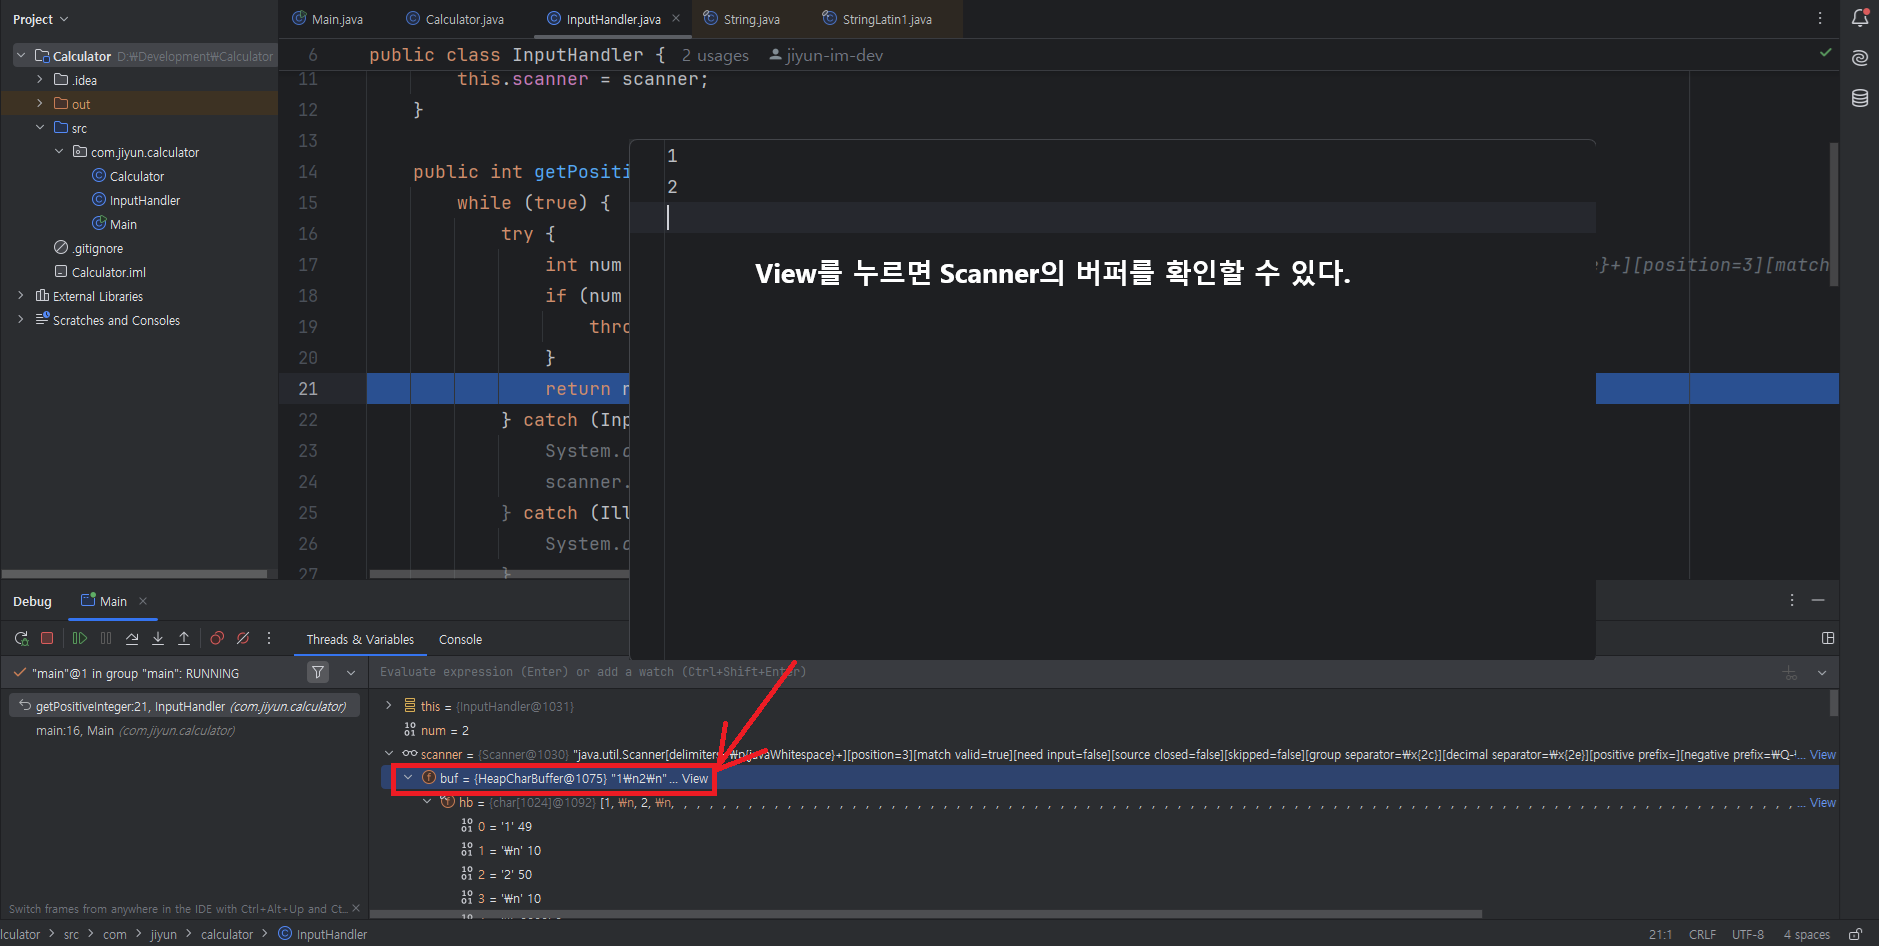Screen dimensions: 1879x946
Task: Open more debug toolbar actions
Action: (x=269, y=638)
